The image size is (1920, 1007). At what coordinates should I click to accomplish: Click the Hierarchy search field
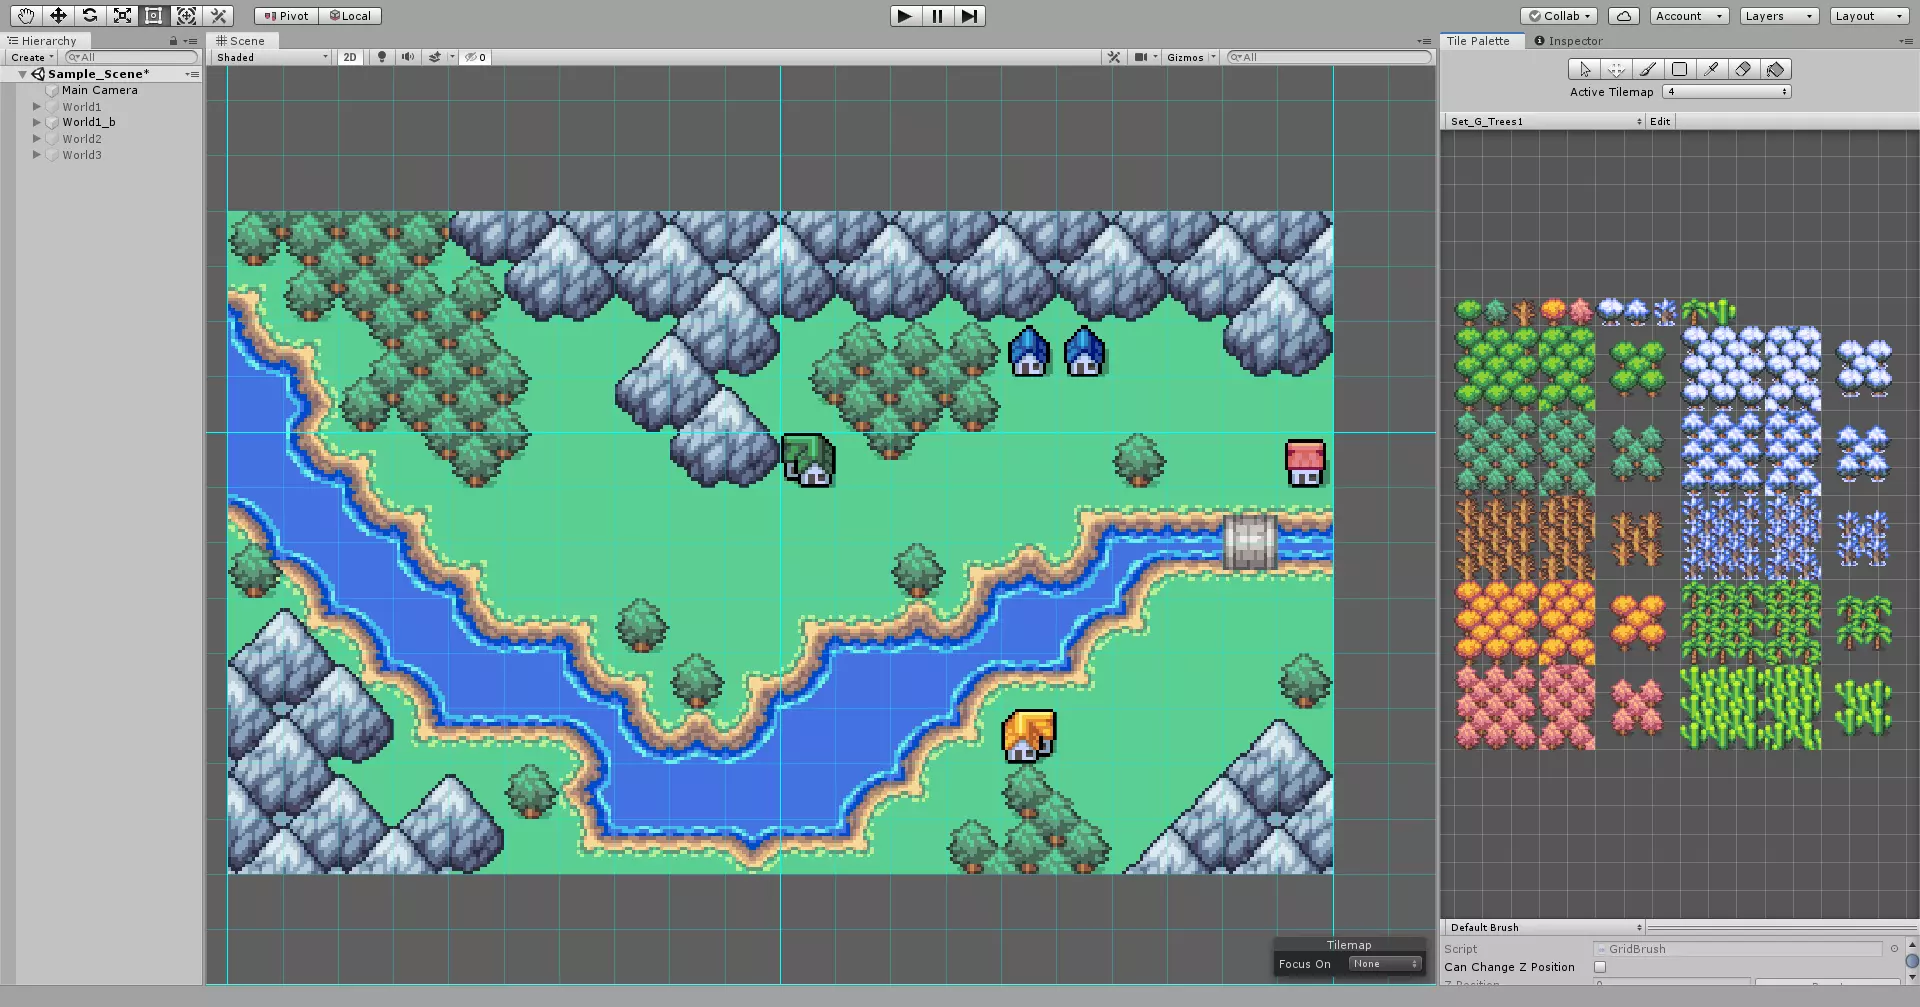pos(131,57)
